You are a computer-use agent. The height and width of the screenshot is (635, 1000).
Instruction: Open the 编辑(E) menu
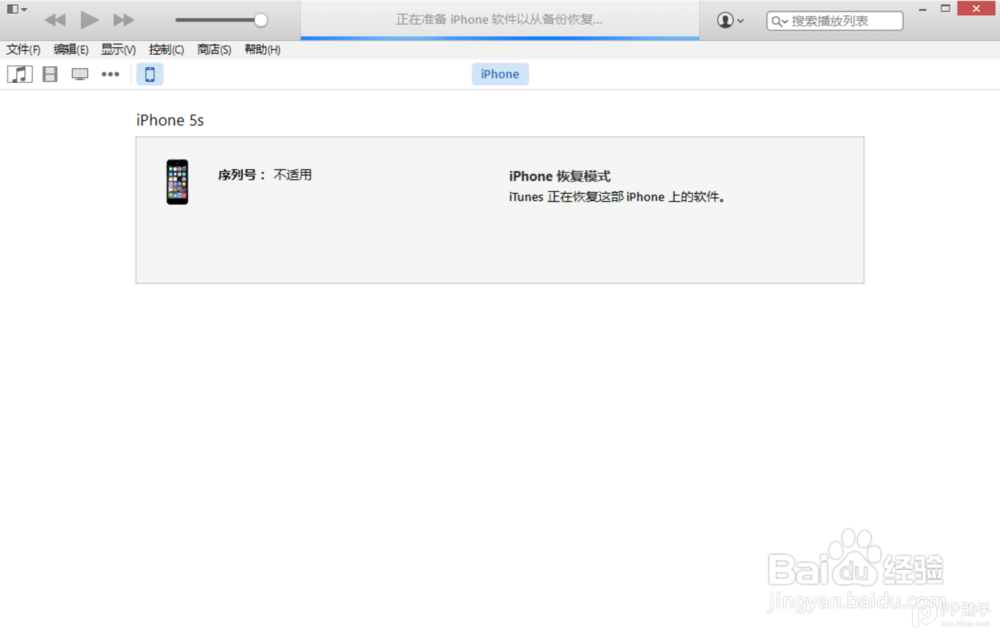71,50
